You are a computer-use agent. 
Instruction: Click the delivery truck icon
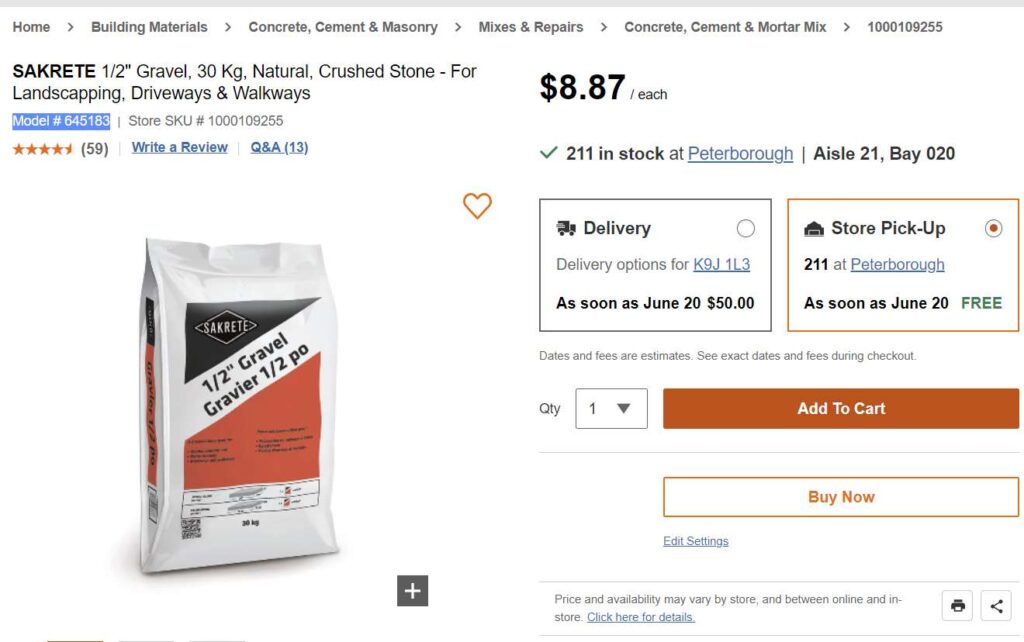(566, 228)
